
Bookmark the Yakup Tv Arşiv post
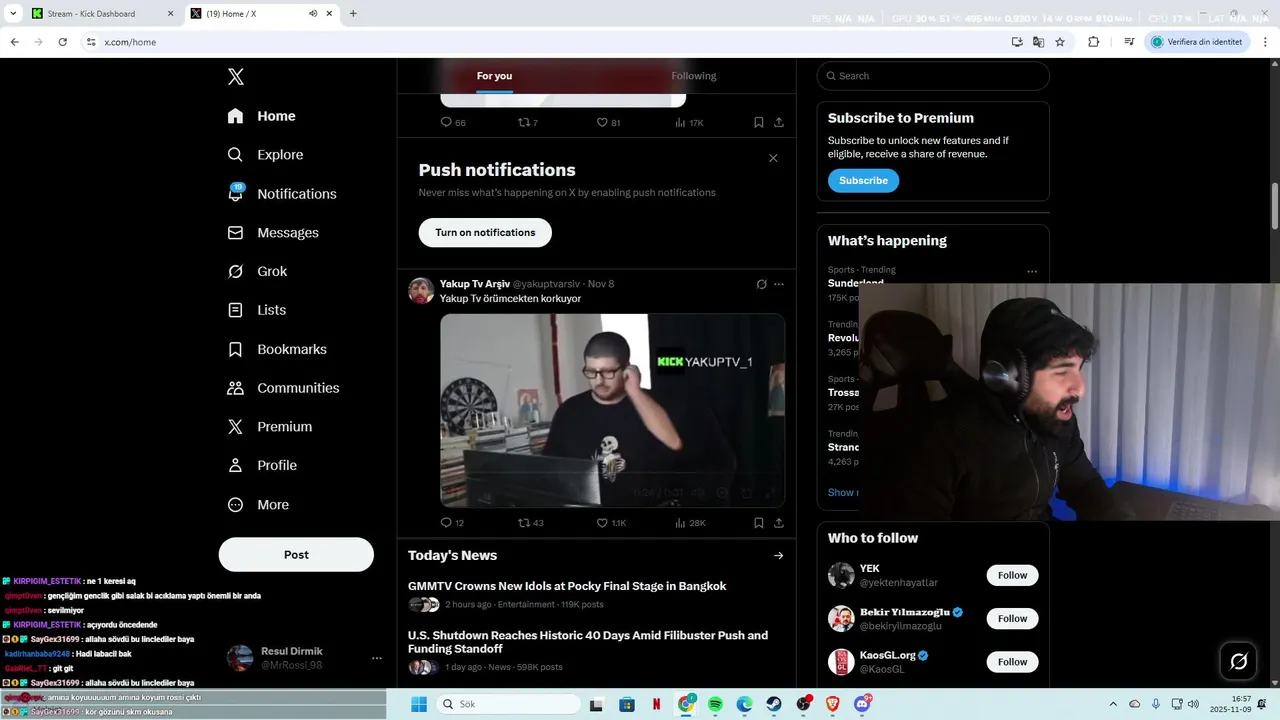[759, 523]
